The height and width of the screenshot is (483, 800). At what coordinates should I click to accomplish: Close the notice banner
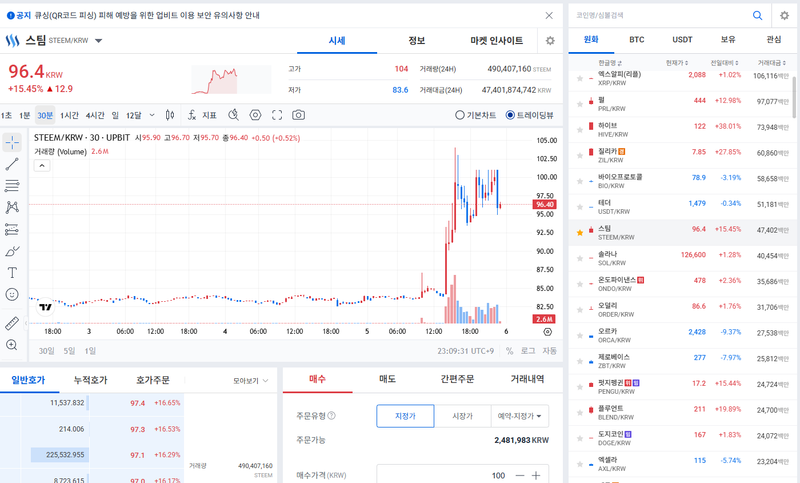pyautogui.click(x=549, y=15)
